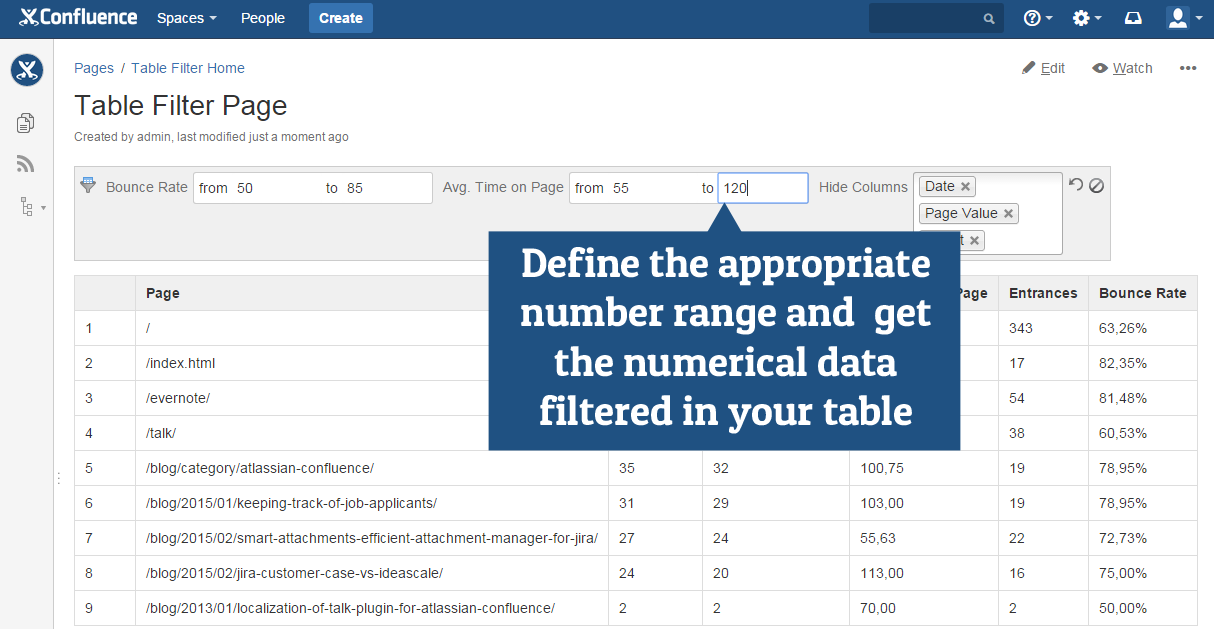Open the Spaces dropdown menu
Viewport: 1214px width, 629px height.
(187, 18)
